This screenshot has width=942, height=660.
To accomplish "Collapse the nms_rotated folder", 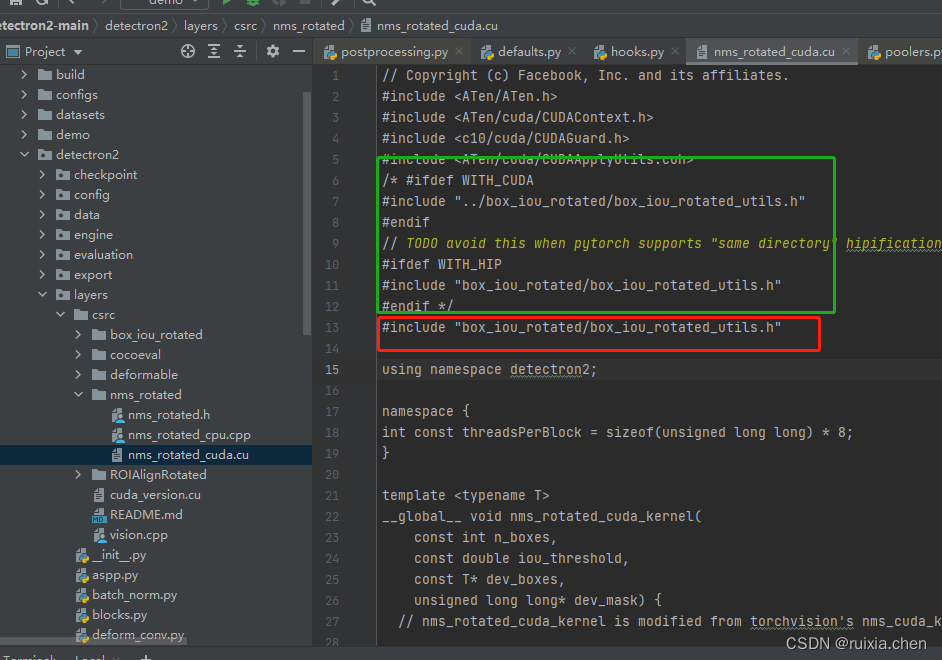I will (x=78, y=395).
